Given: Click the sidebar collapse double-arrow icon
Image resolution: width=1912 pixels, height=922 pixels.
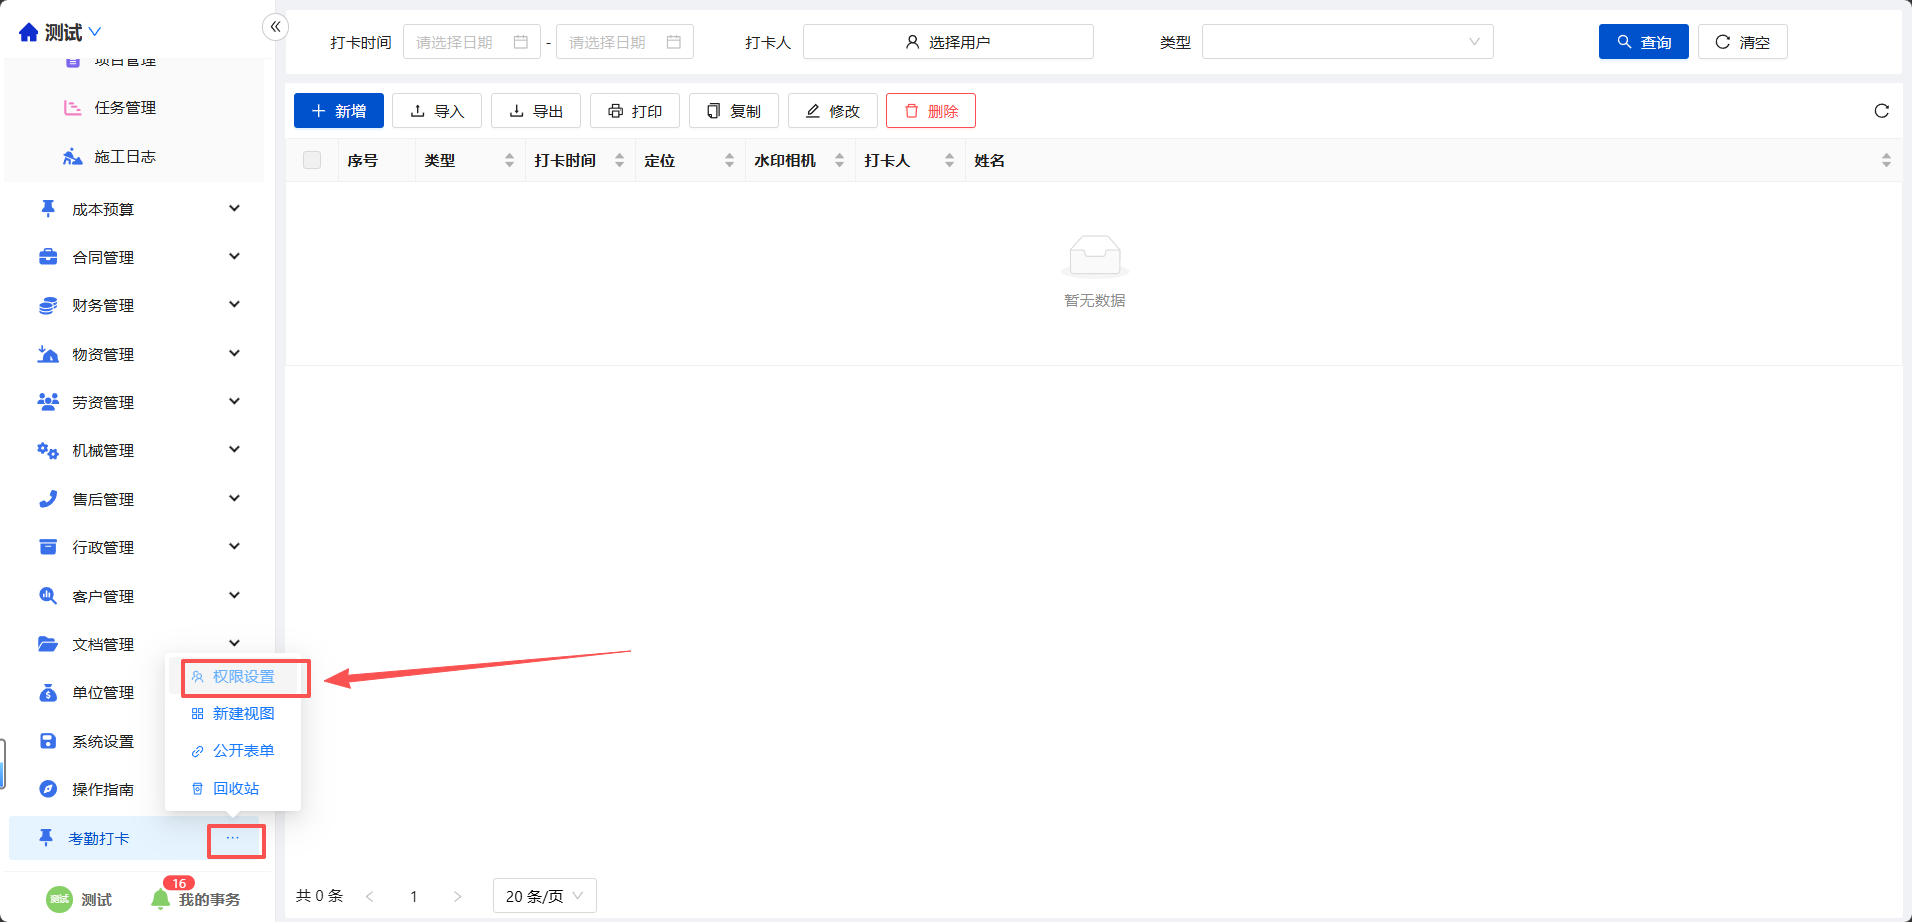Looking at the screenshot, I should pos(275,27).
